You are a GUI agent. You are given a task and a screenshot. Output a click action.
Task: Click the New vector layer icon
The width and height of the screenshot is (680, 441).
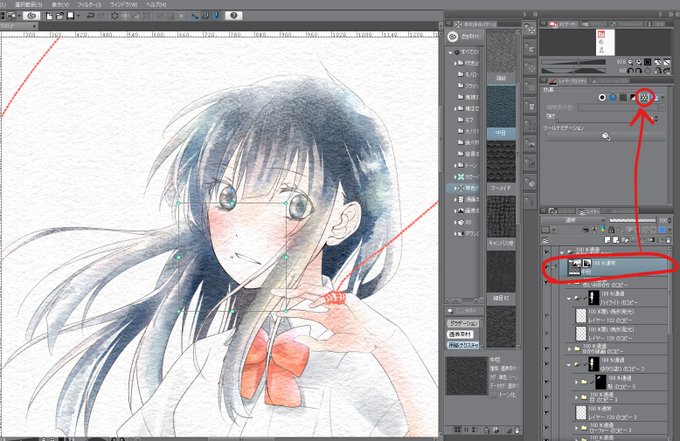pyautogui.click(x=615, y=240)
